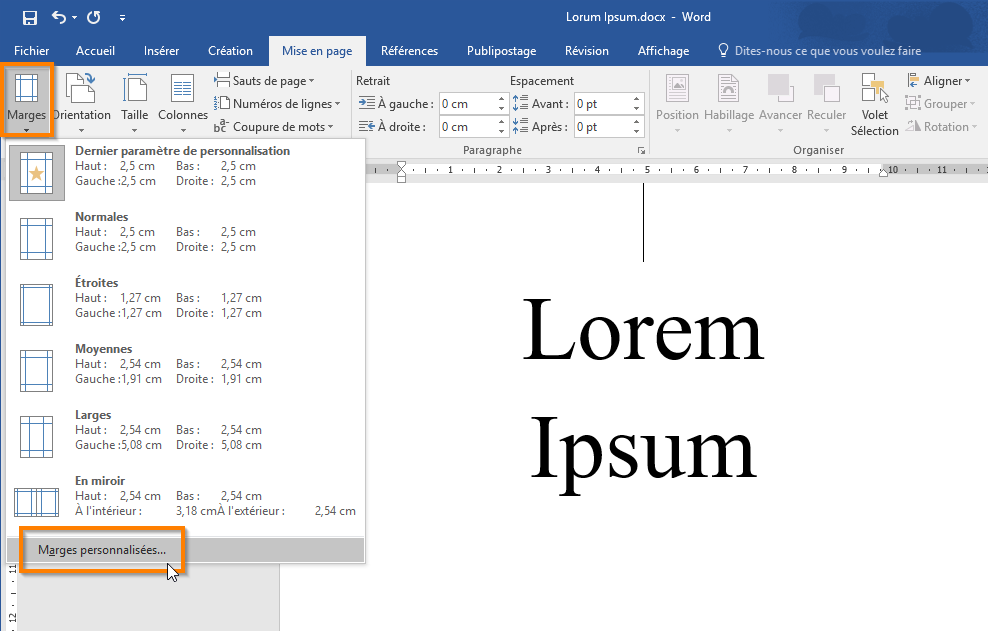Open the Customize Quick Access Toolbar dropdown
Viewport: 988px width, 631px height.
pos(122,18)
